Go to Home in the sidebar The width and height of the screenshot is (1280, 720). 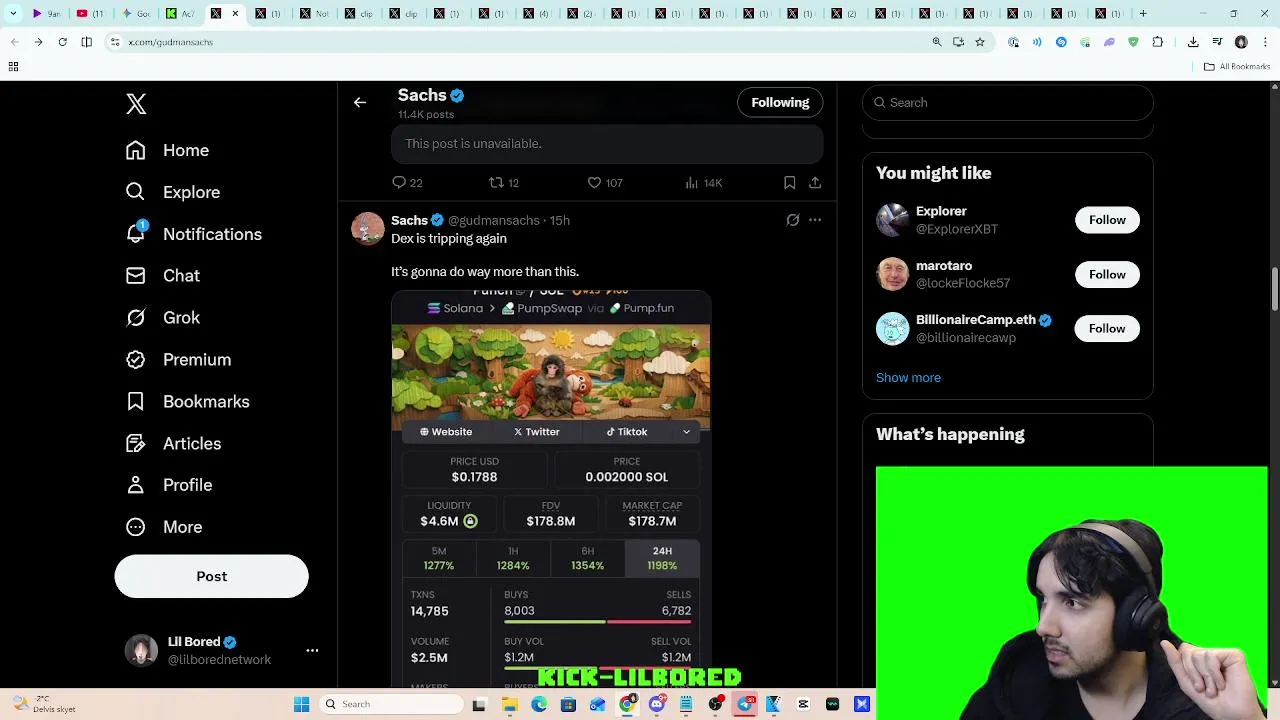point(168,150)
